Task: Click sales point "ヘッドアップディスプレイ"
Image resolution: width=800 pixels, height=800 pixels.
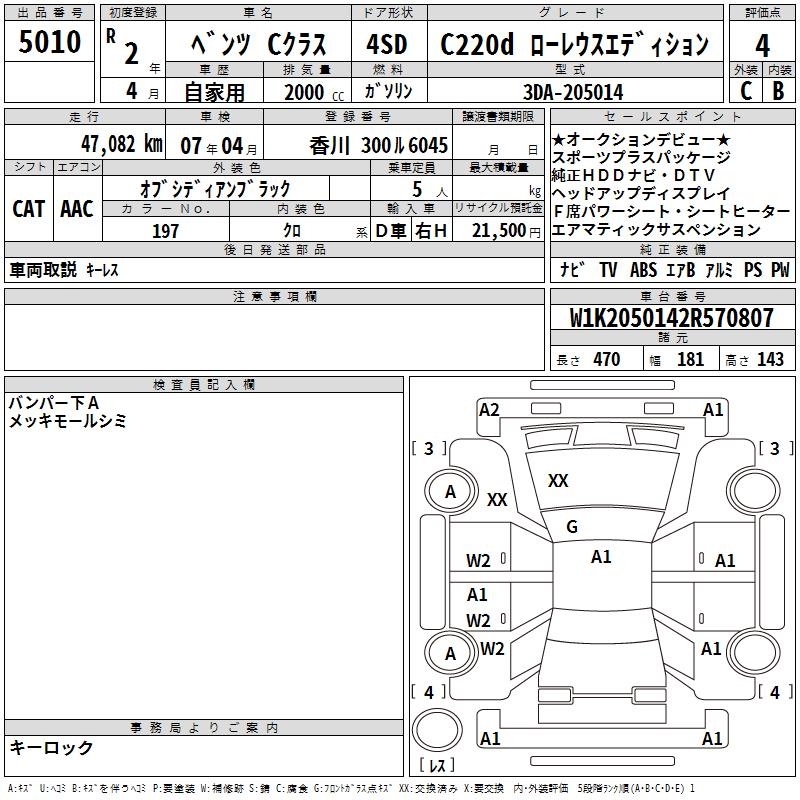Action: pyautogui.click(x=641, y=193)
